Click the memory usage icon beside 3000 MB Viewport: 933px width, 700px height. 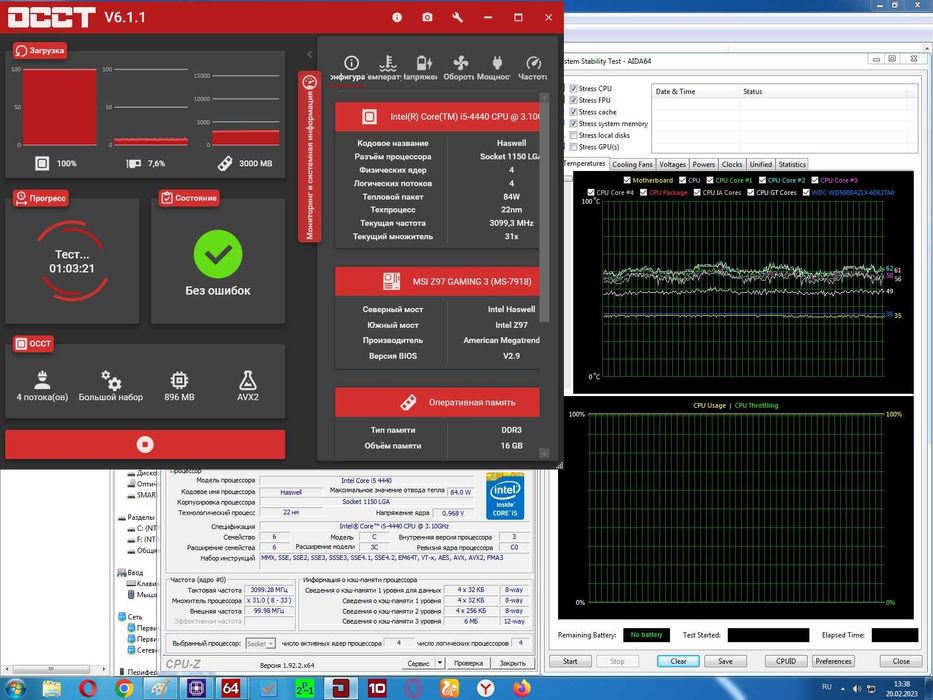point(225,163)
